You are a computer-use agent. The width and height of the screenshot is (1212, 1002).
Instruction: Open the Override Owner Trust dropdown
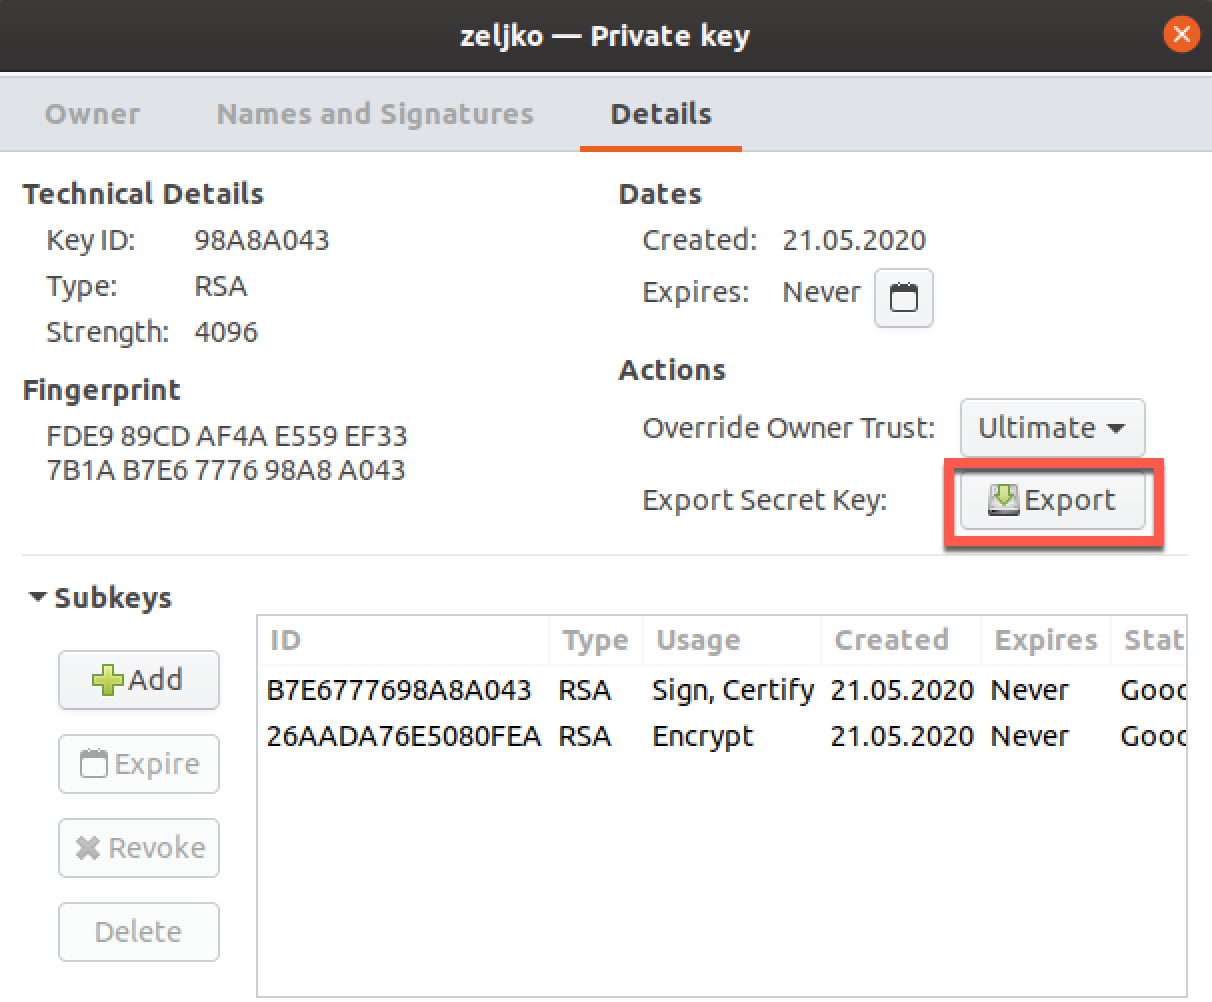pos(1052,428)
